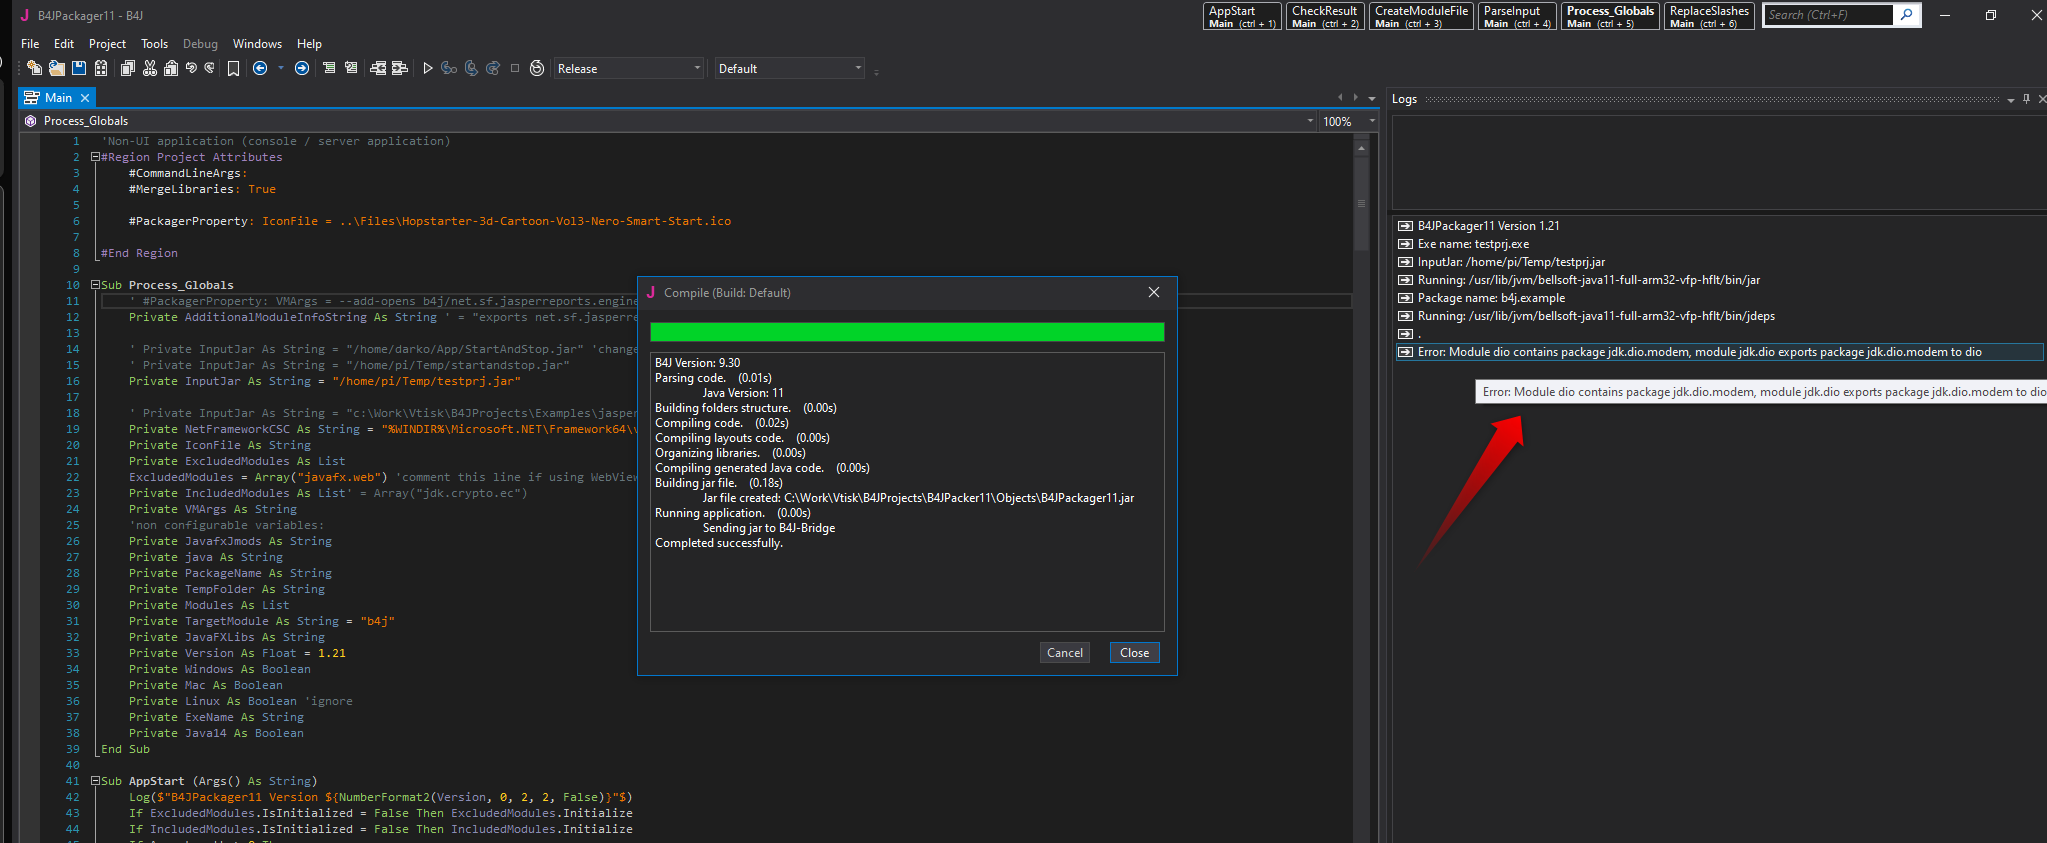2047x843 pixels.
Task: Click the Run play icon
Action: [428, 68]
